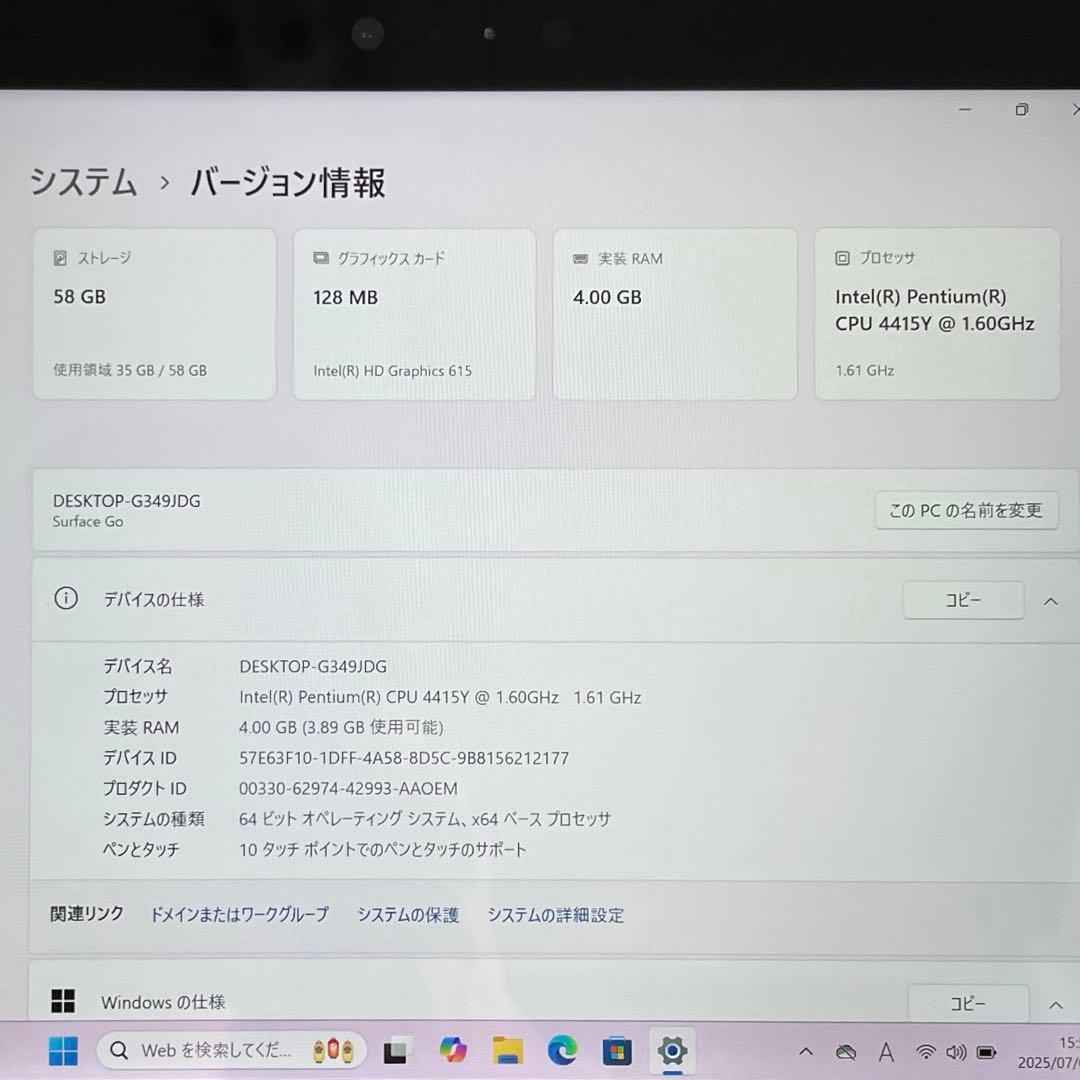
Task: Click この PC の名前を変更 button
Action: (966, 510)
